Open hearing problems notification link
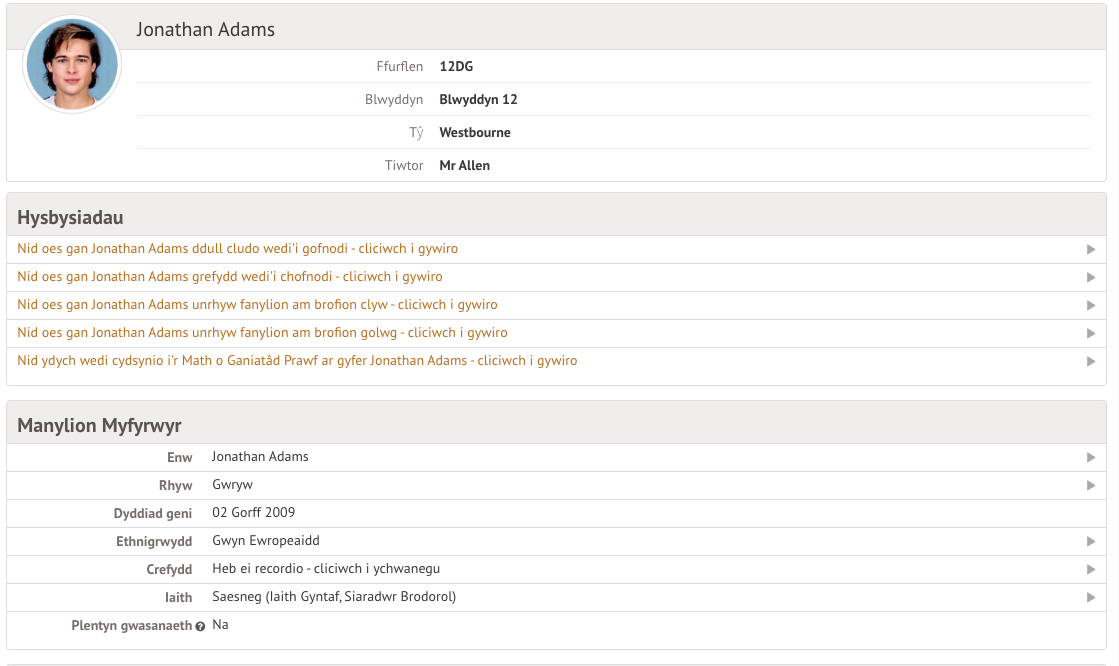 (x=257, y=305)
